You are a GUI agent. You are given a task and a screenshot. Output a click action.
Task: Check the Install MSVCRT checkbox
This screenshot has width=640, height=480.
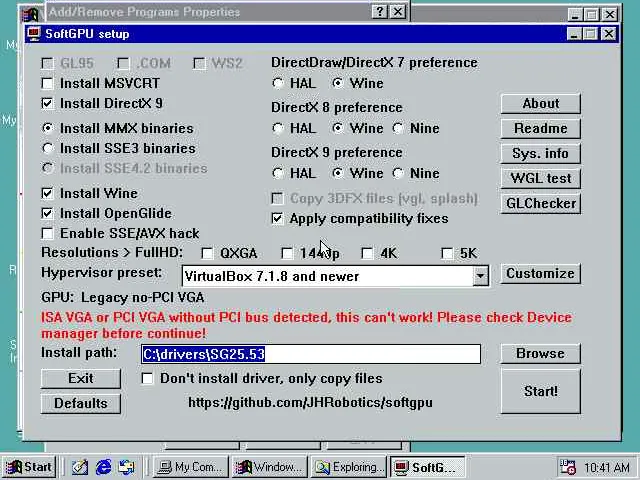pyautogui.click(x=47, y=83)
